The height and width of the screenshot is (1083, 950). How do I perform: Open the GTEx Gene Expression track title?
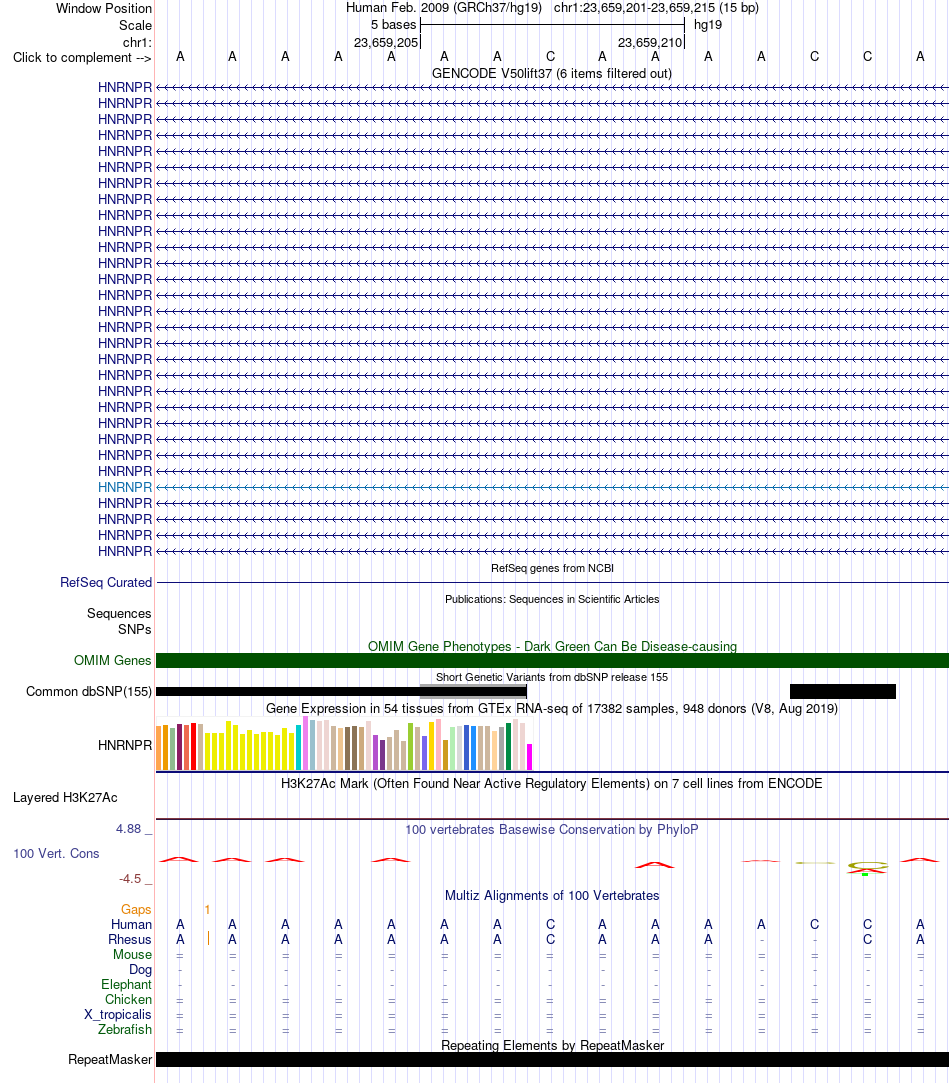(551, 709)
